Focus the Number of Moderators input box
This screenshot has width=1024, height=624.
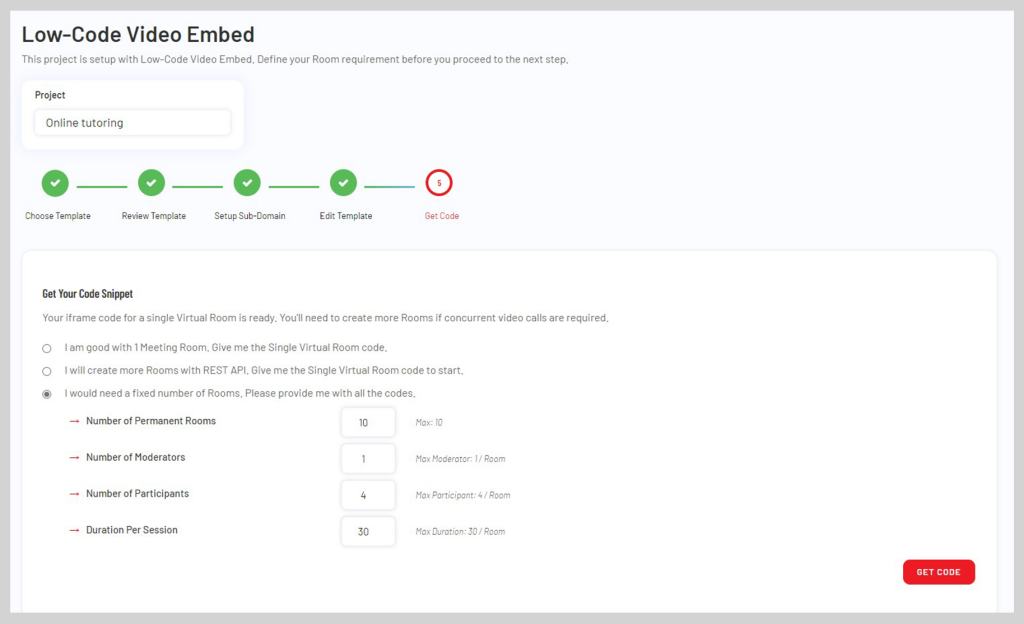click(368, 459)
